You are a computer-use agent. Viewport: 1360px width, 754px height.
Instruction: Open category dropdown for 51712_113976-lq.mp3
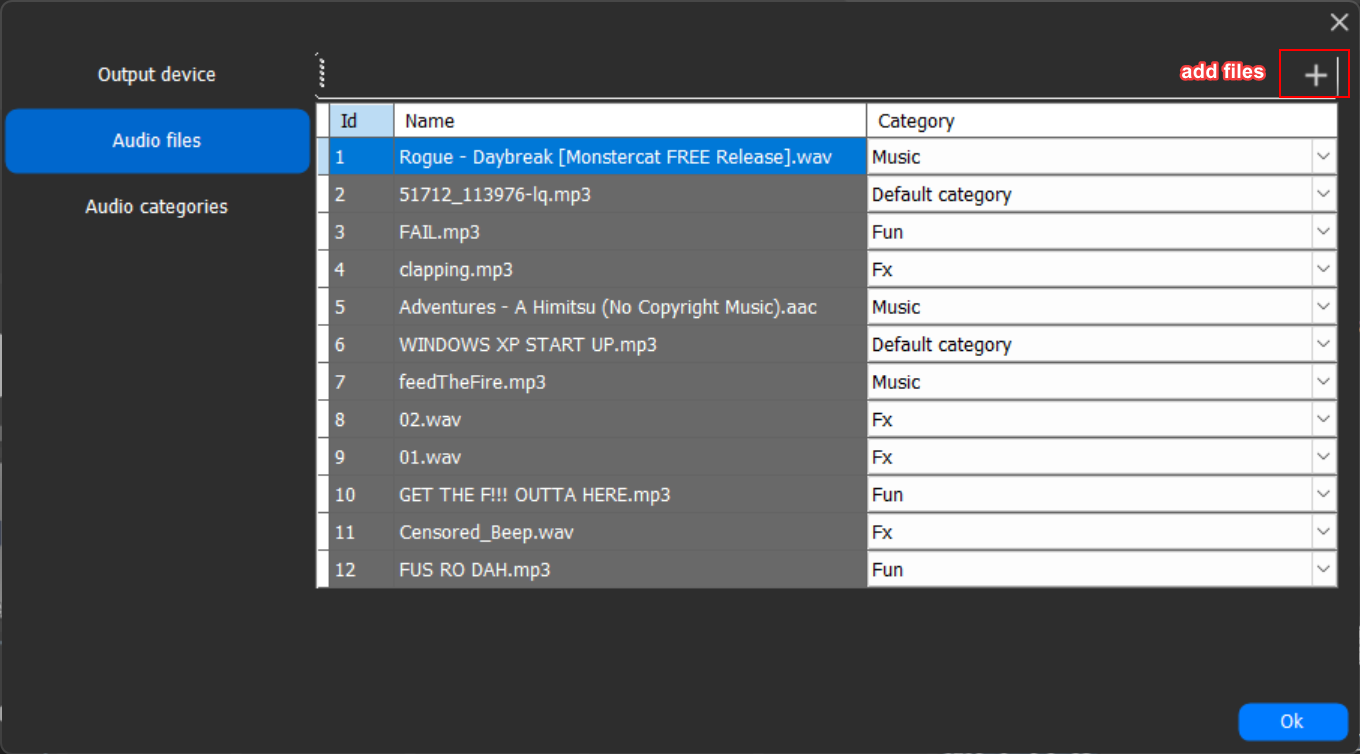point(1324,194)
